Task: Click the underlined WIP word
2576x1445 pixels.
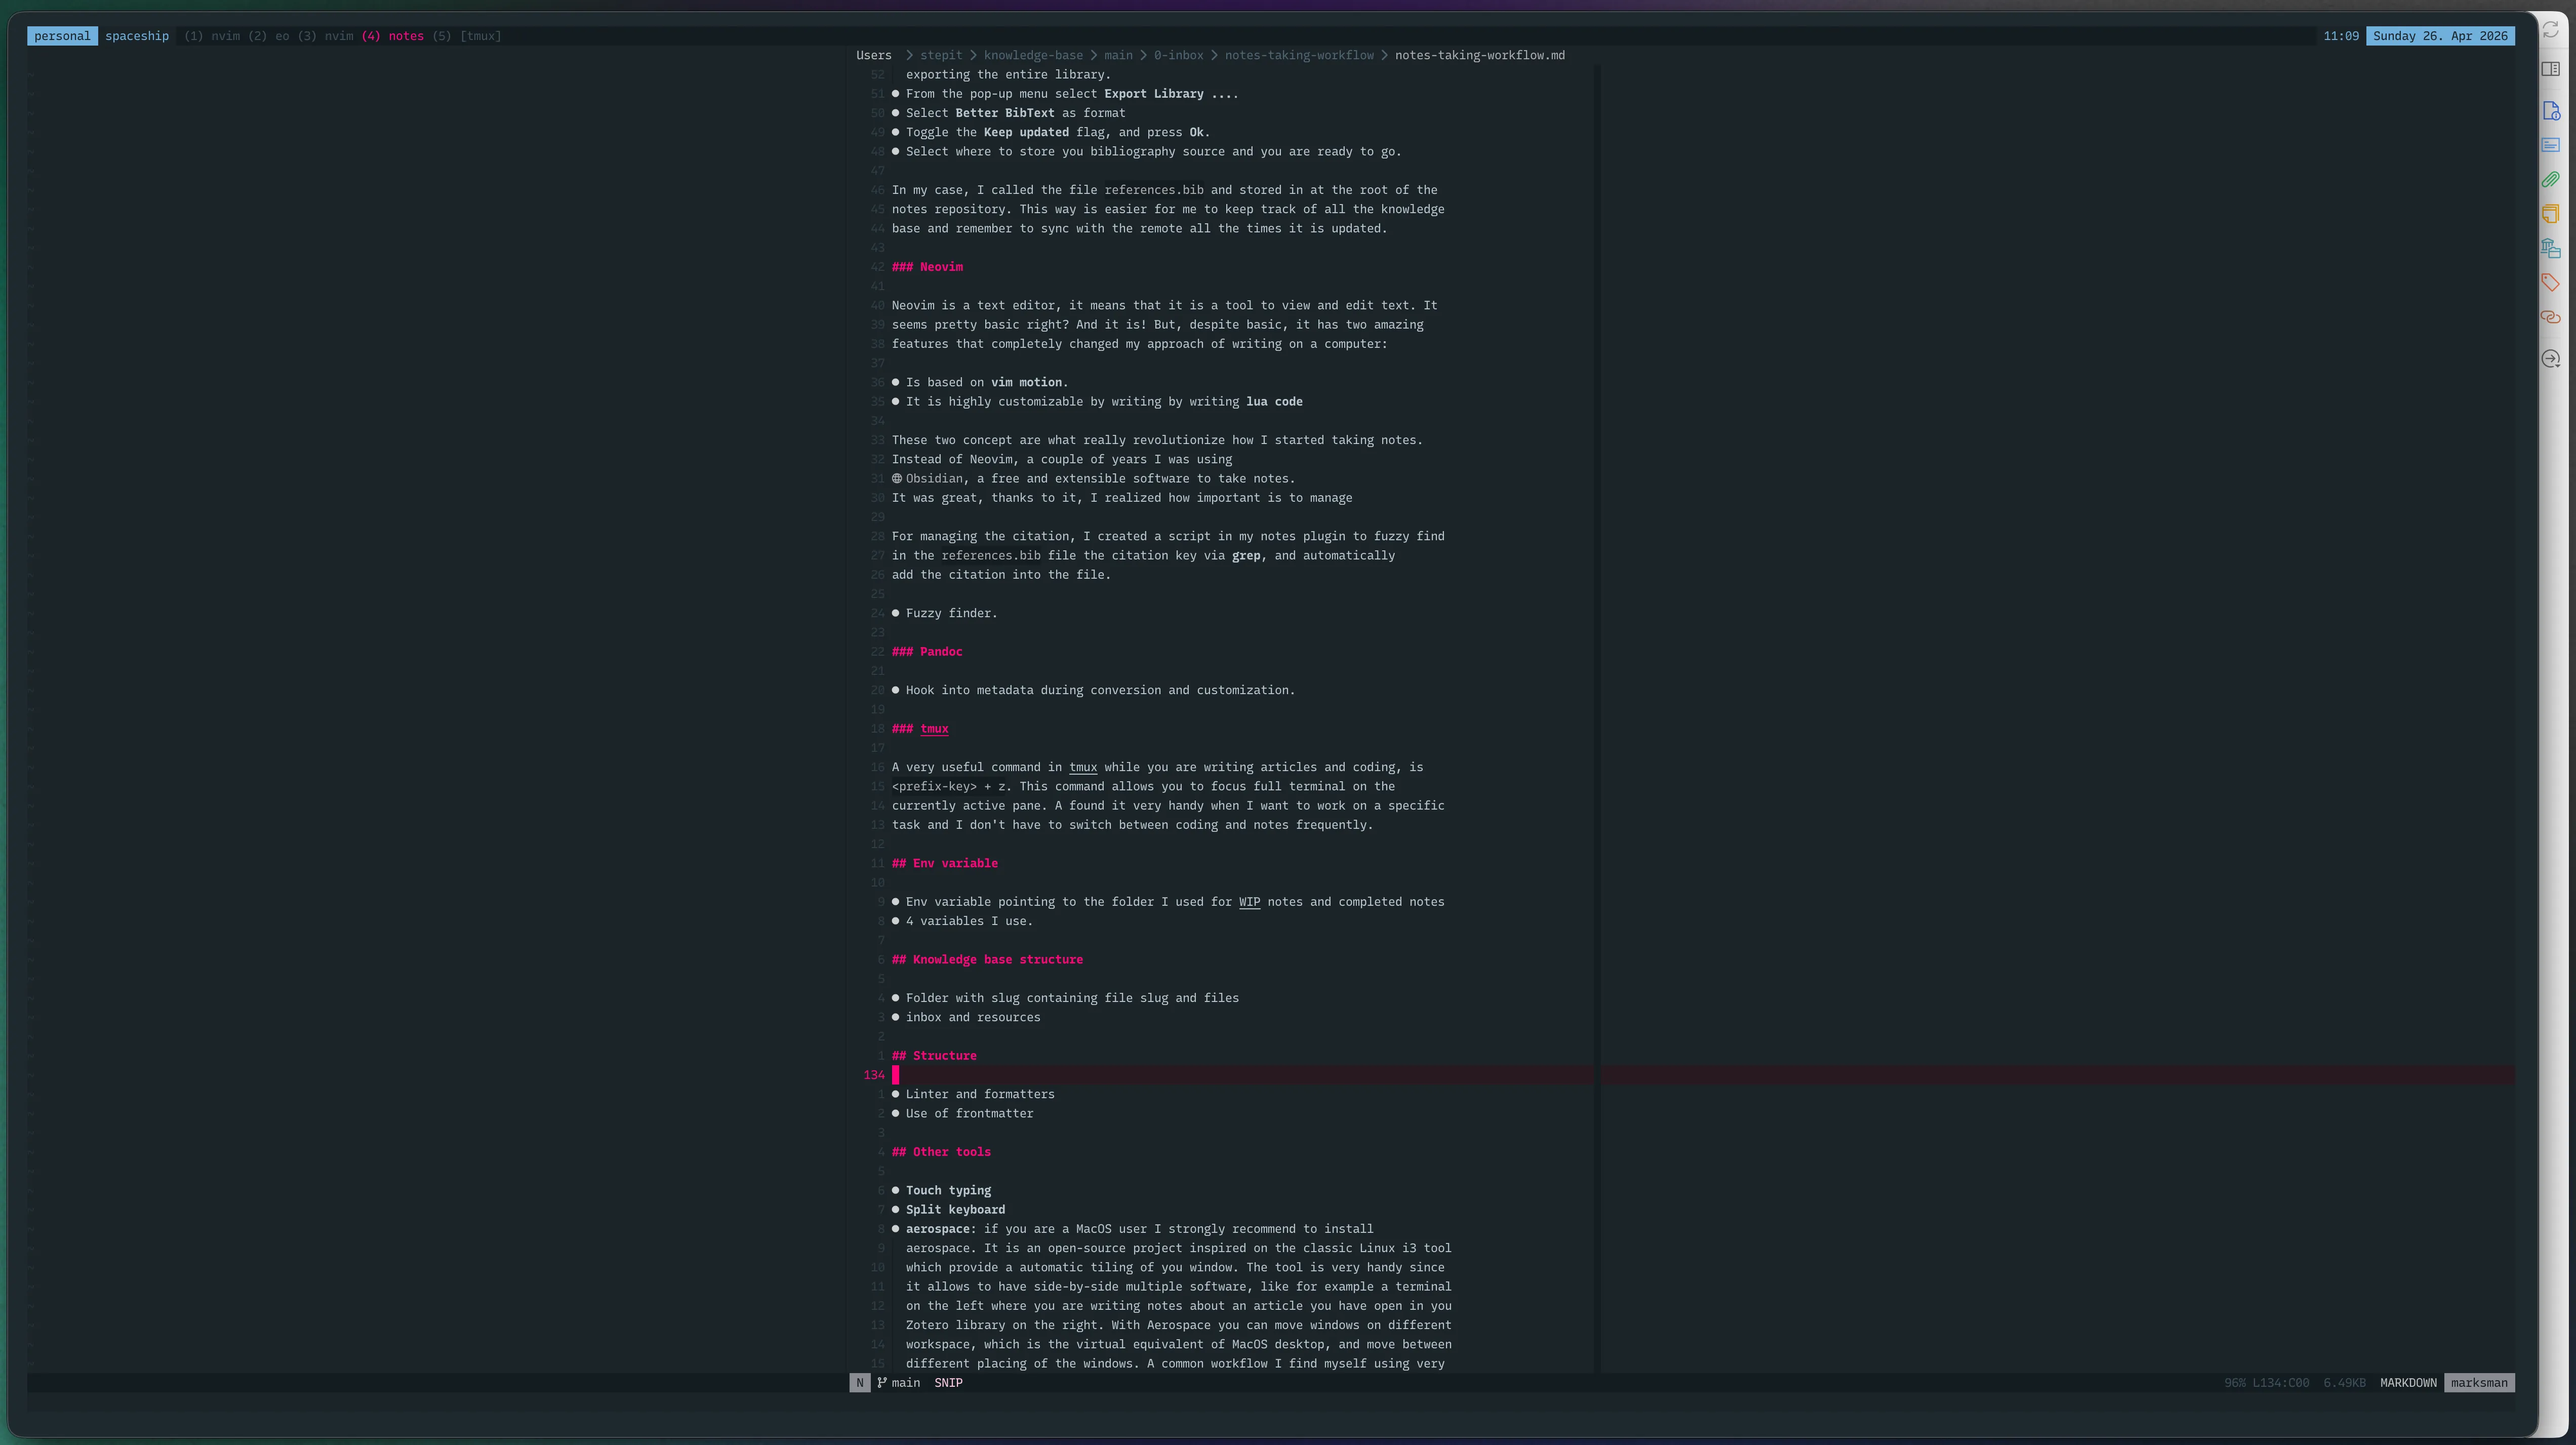Action: tap(1249, 902)
